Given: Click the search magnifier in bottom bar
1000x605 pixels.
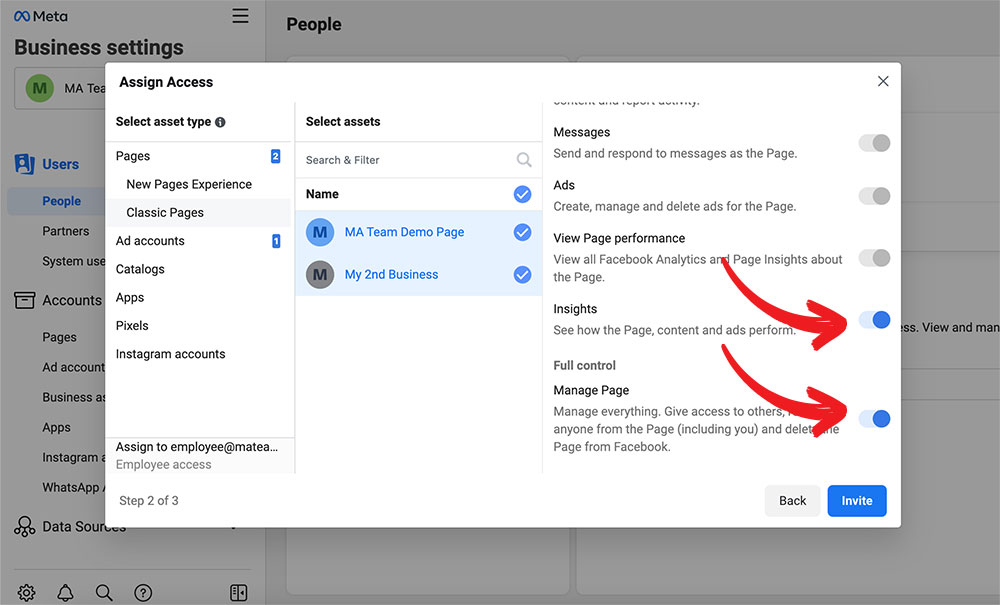Looking at the screenshot, I should tap(104, 593).
